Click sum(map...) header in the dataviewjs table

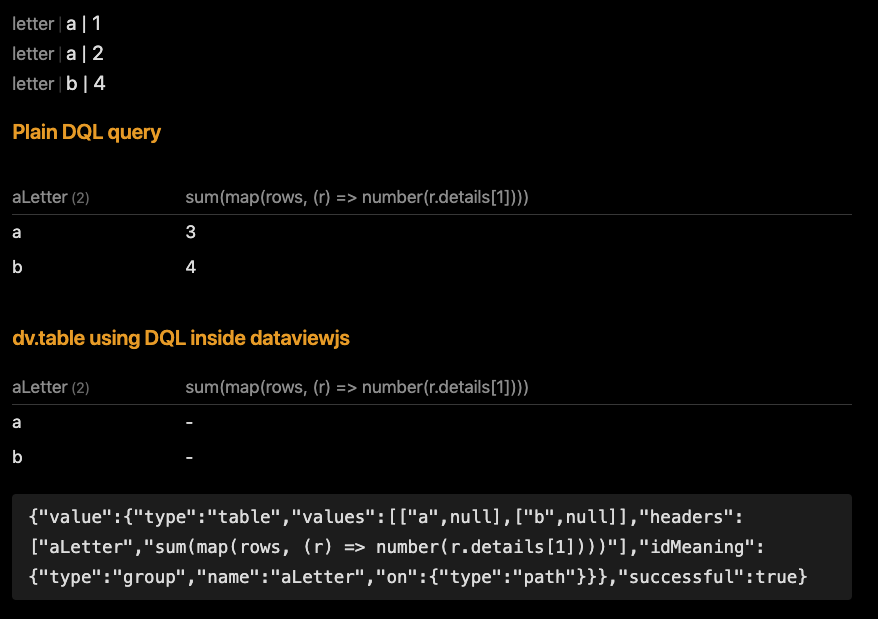tap(357, 387)
